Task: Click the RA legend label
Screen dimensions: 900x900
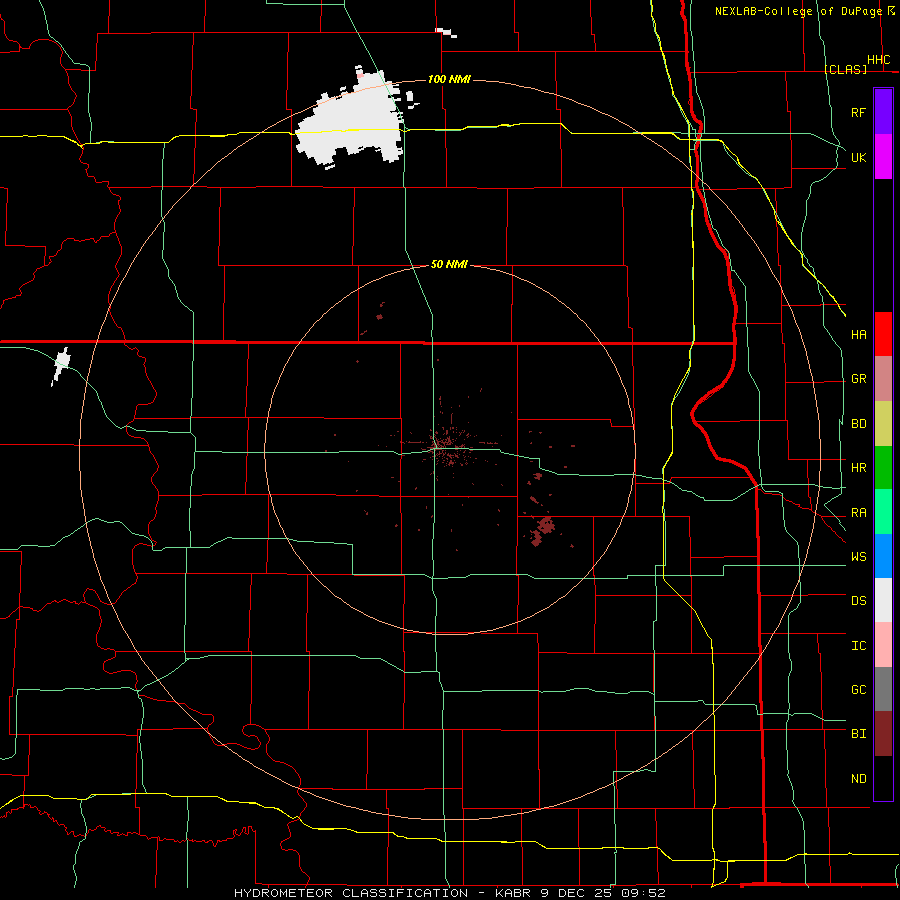Action: [858, 513]
